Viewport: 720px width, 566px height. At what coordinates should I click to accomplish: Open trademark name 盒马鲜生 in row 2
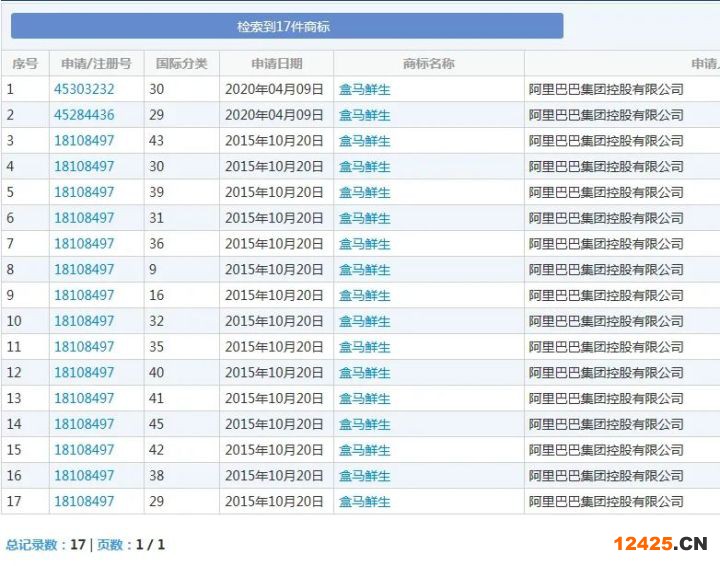pos(365,115)
